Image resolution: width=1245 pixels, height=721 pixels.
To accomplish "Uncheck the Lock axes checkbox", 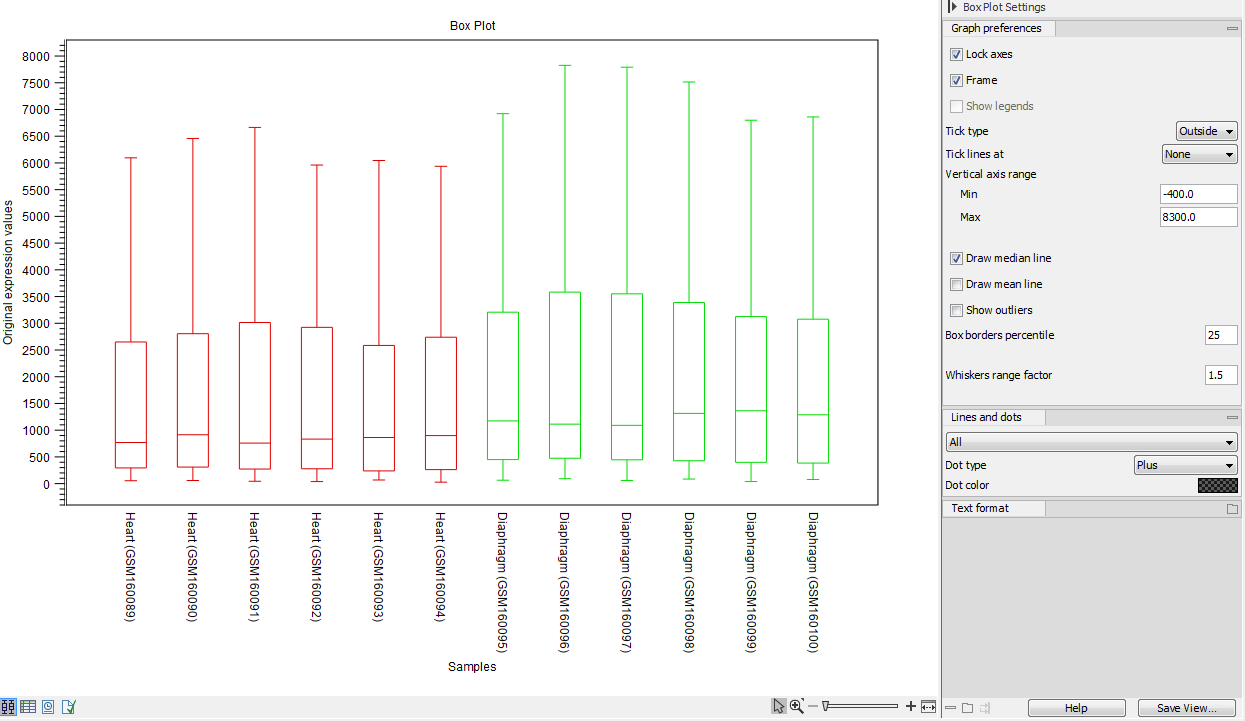I will click(956, 54).
